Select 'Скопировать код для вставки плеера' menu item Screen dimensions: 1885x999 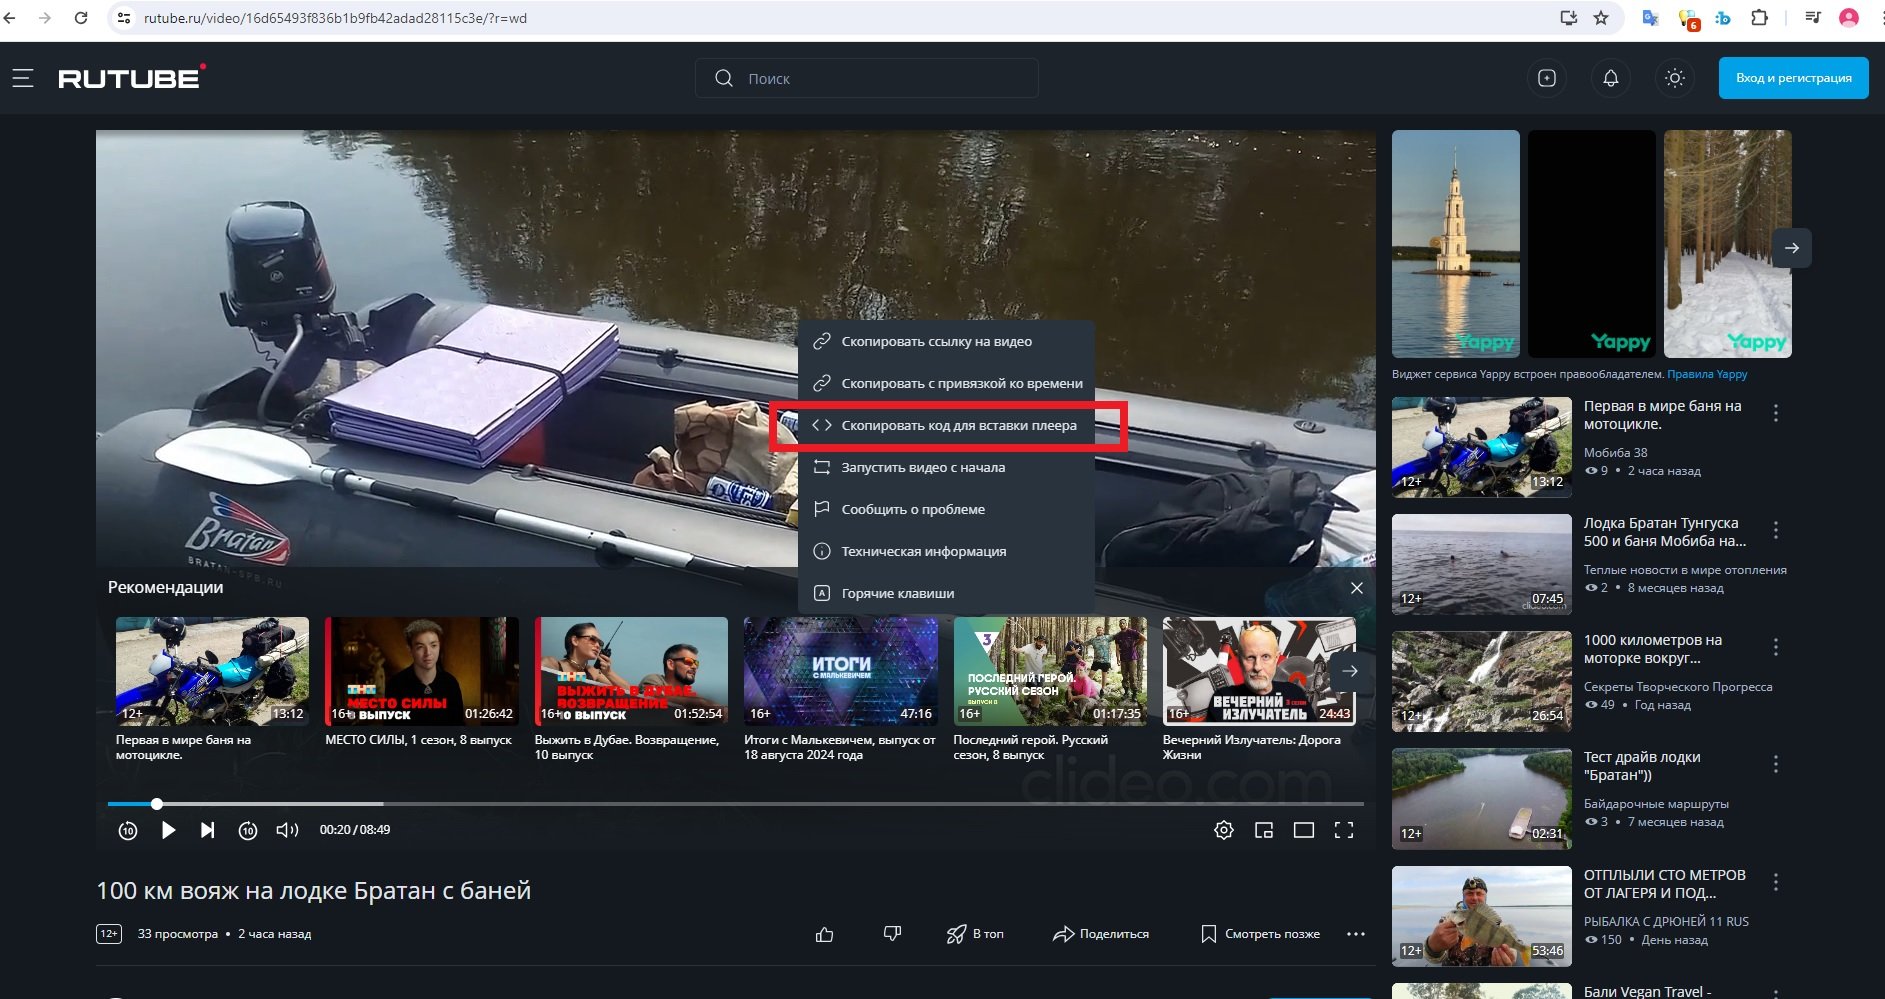(x=958, y=426)
